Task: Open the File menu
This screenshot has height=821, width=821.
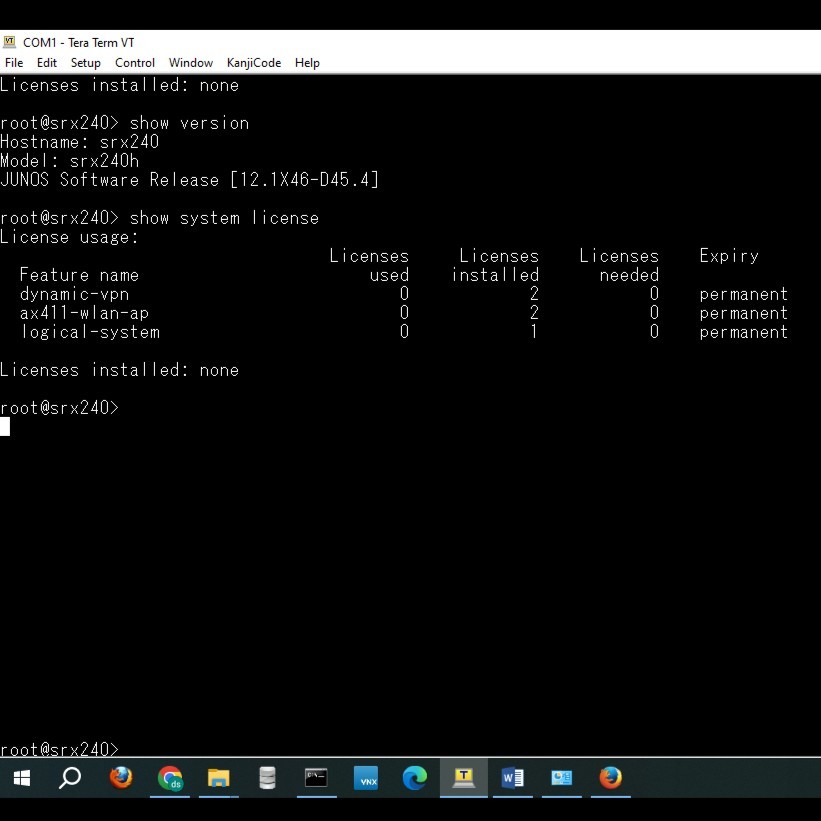Action: (14, 63)
